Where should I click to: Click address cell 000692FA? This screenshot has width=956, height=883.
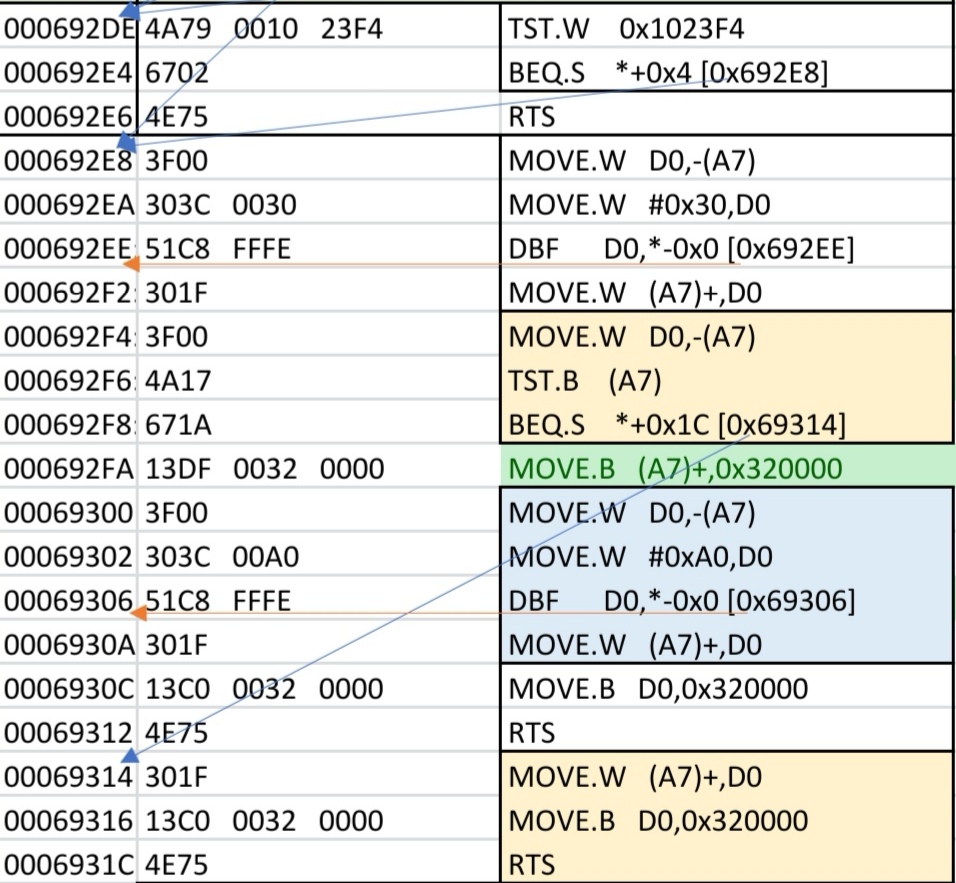tap(68, 468)
